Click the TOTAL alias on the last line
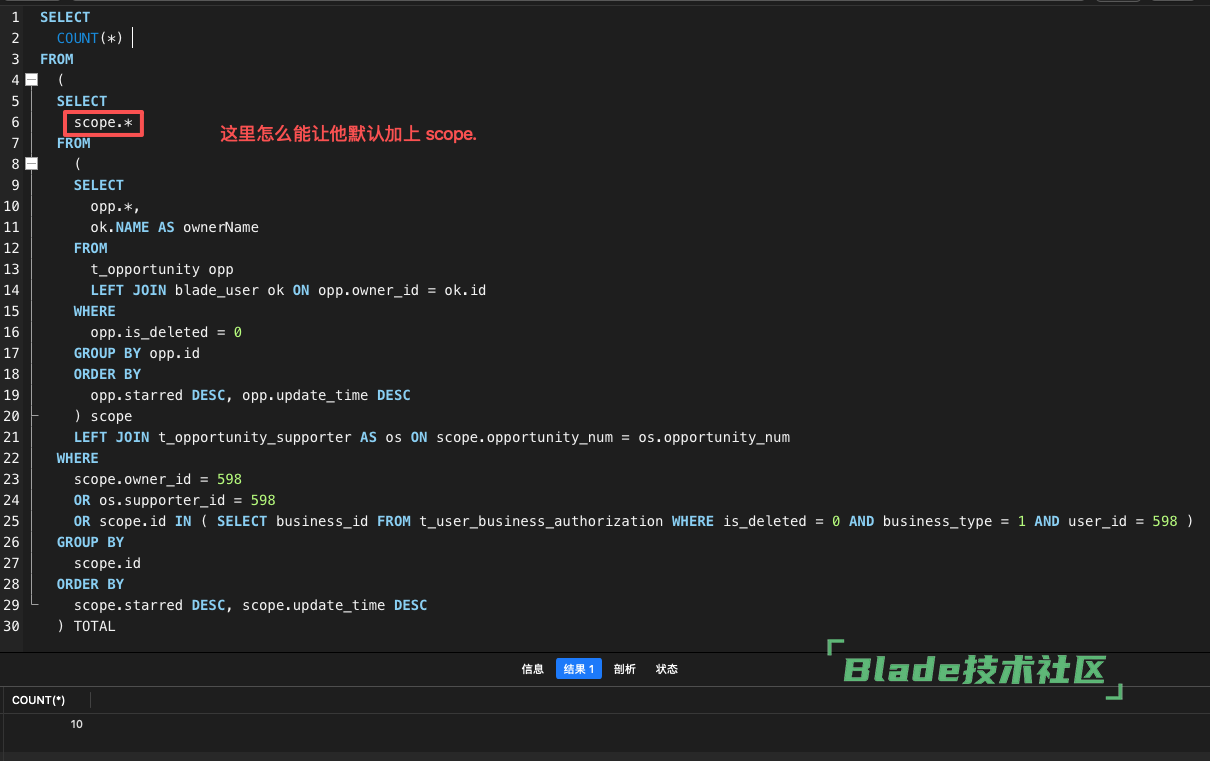This screenshot has width=1210, height=761. (x=95, y=626)
